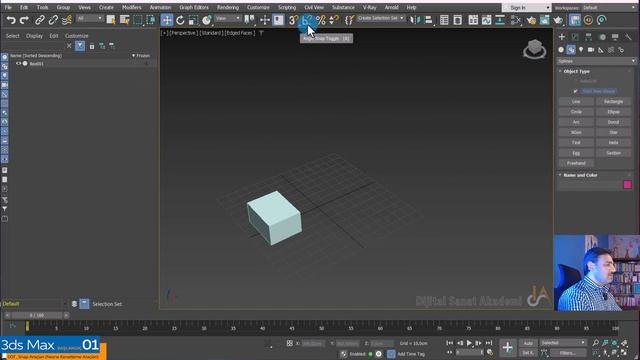Switch to the Lights category icon

tap(581, 50)
